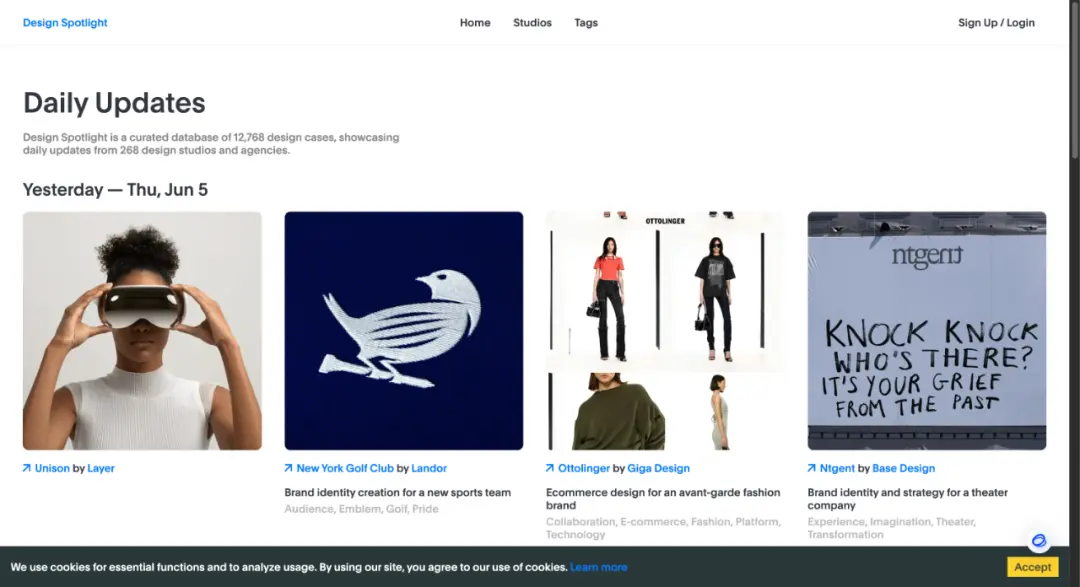Visit the Landor studio link

pyautogui.click(x=429, y=468)
